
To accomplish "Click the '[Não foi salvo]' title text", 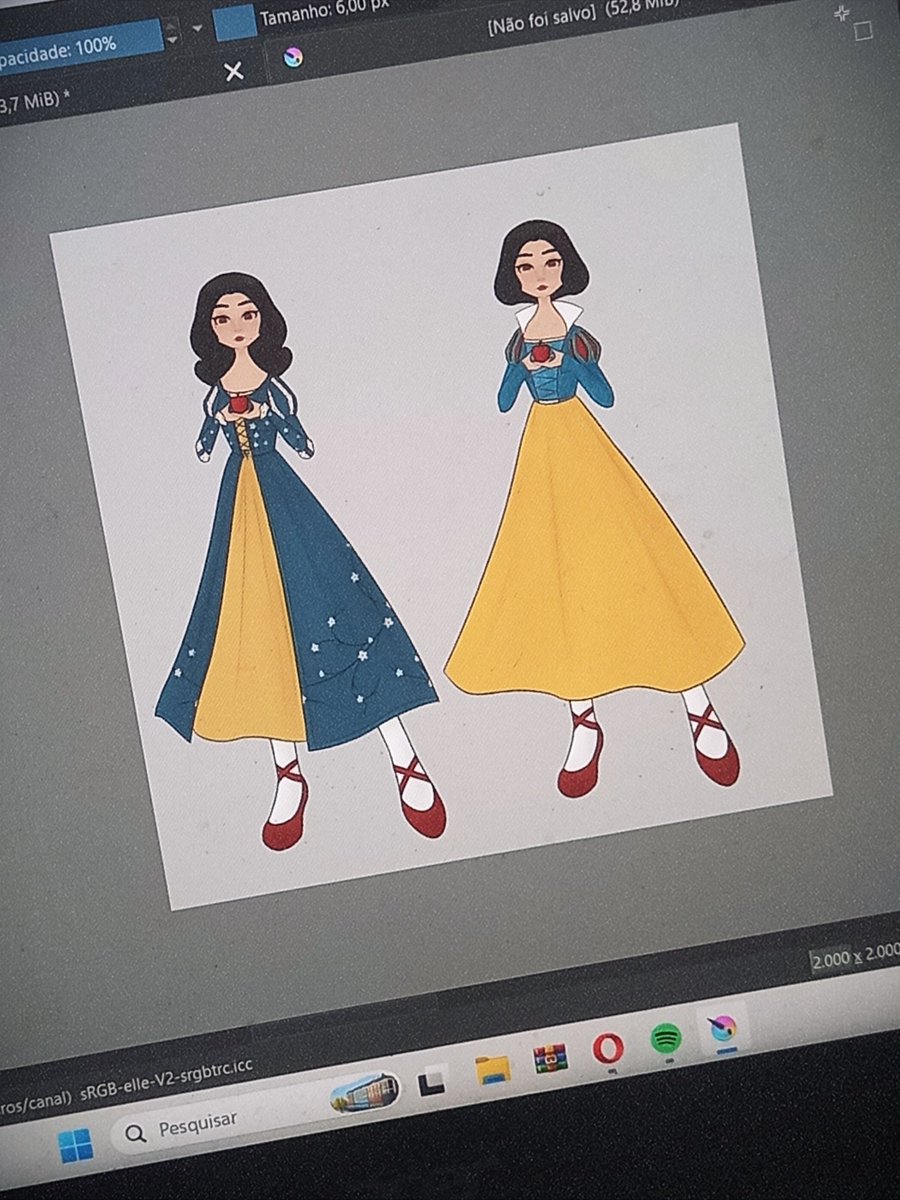I will (541, 23).
